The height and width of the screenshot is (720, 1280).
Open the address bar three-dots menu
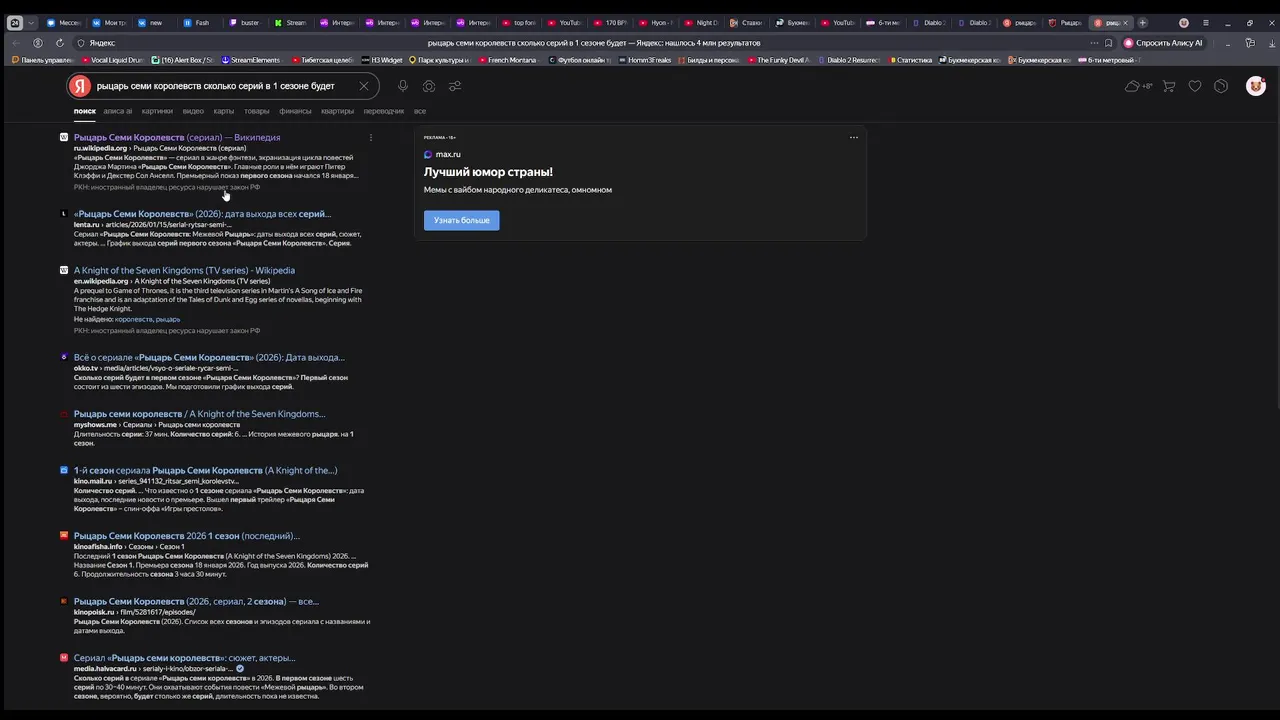click(x=1094, y=43)
